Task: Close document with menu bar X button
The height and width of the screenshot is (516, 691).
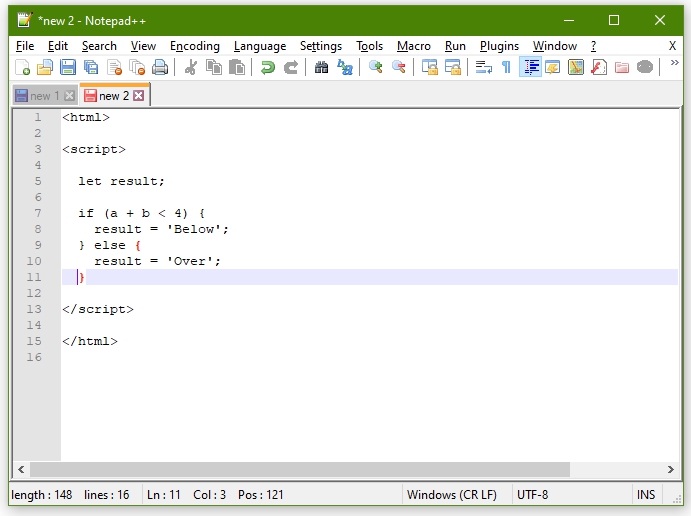Action: pos(672,46)
